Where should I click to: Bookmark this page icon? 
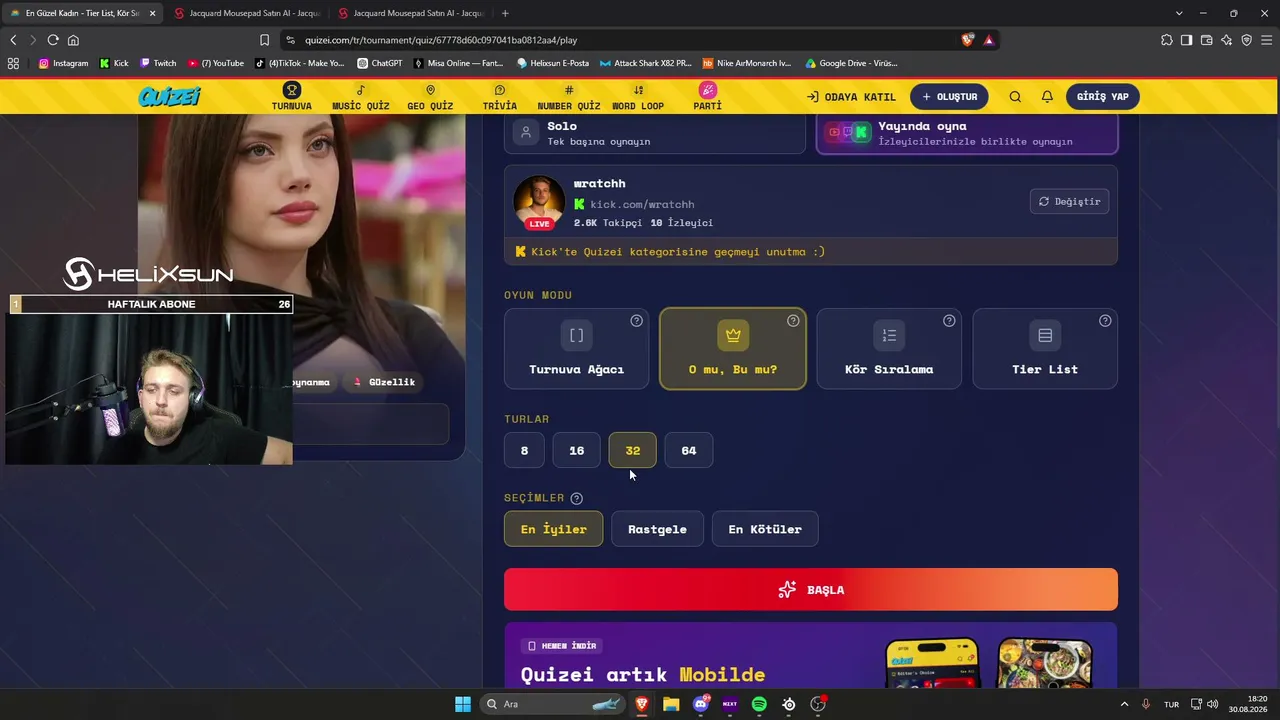tap(264, 40)
